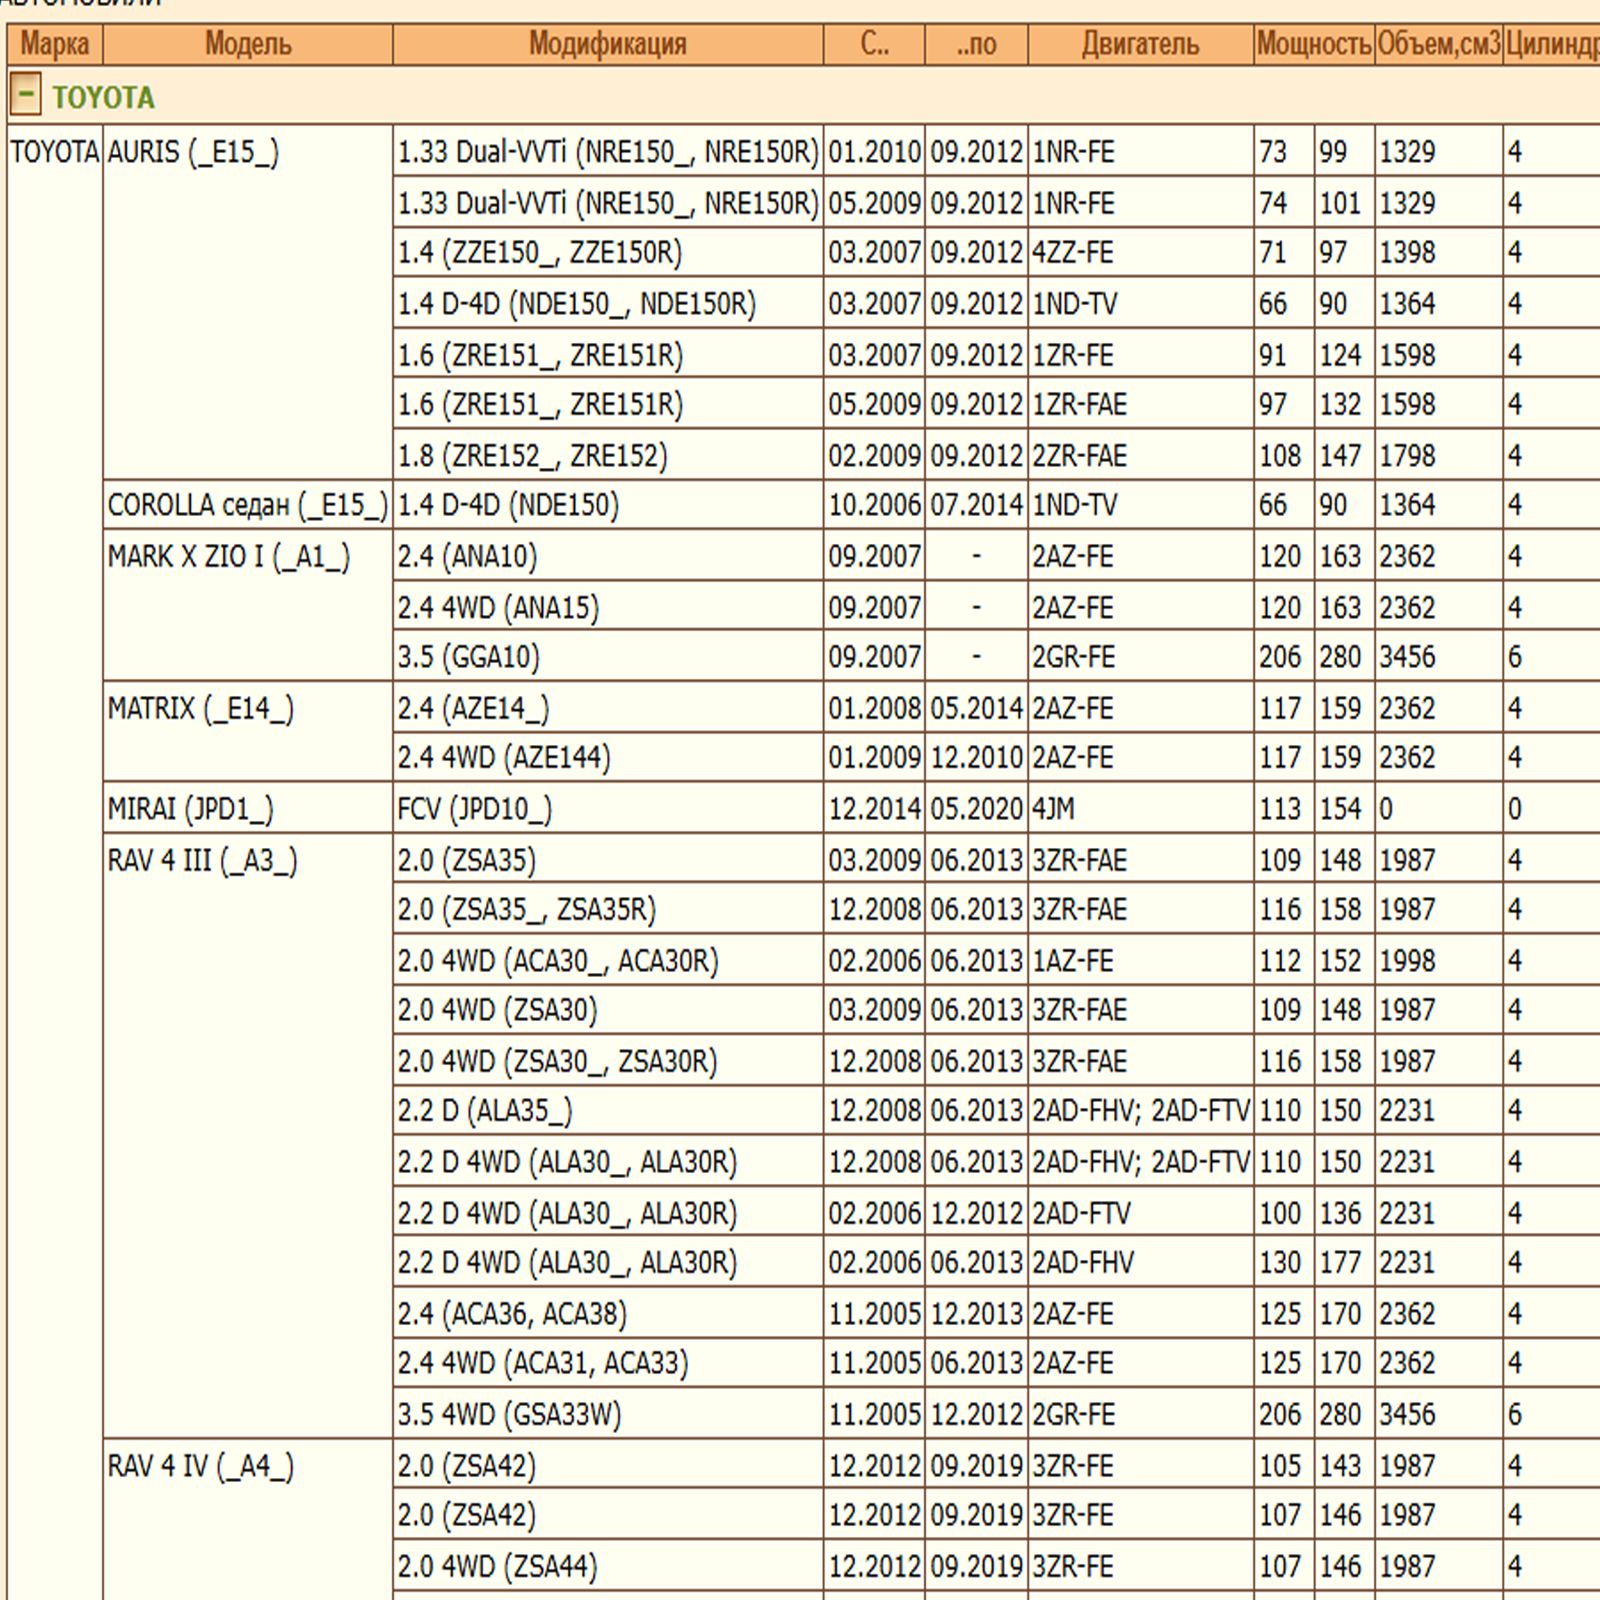The width and height of the screenshot is (1600, 1600).
Task: Click RAV 4 III (_A3_) model cell
Action: pos(202,860)
